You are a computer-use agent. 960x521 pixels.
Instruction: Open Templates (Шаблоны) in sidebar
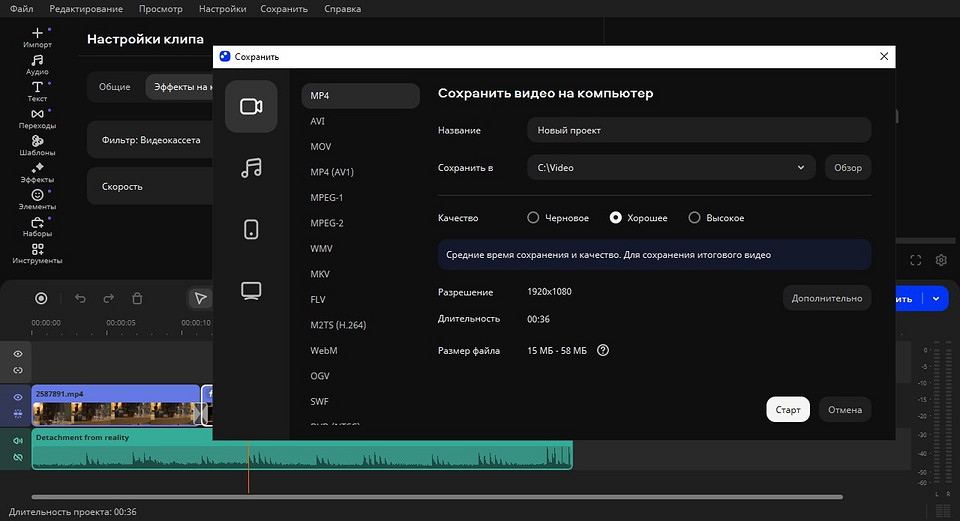coord(37,146)
